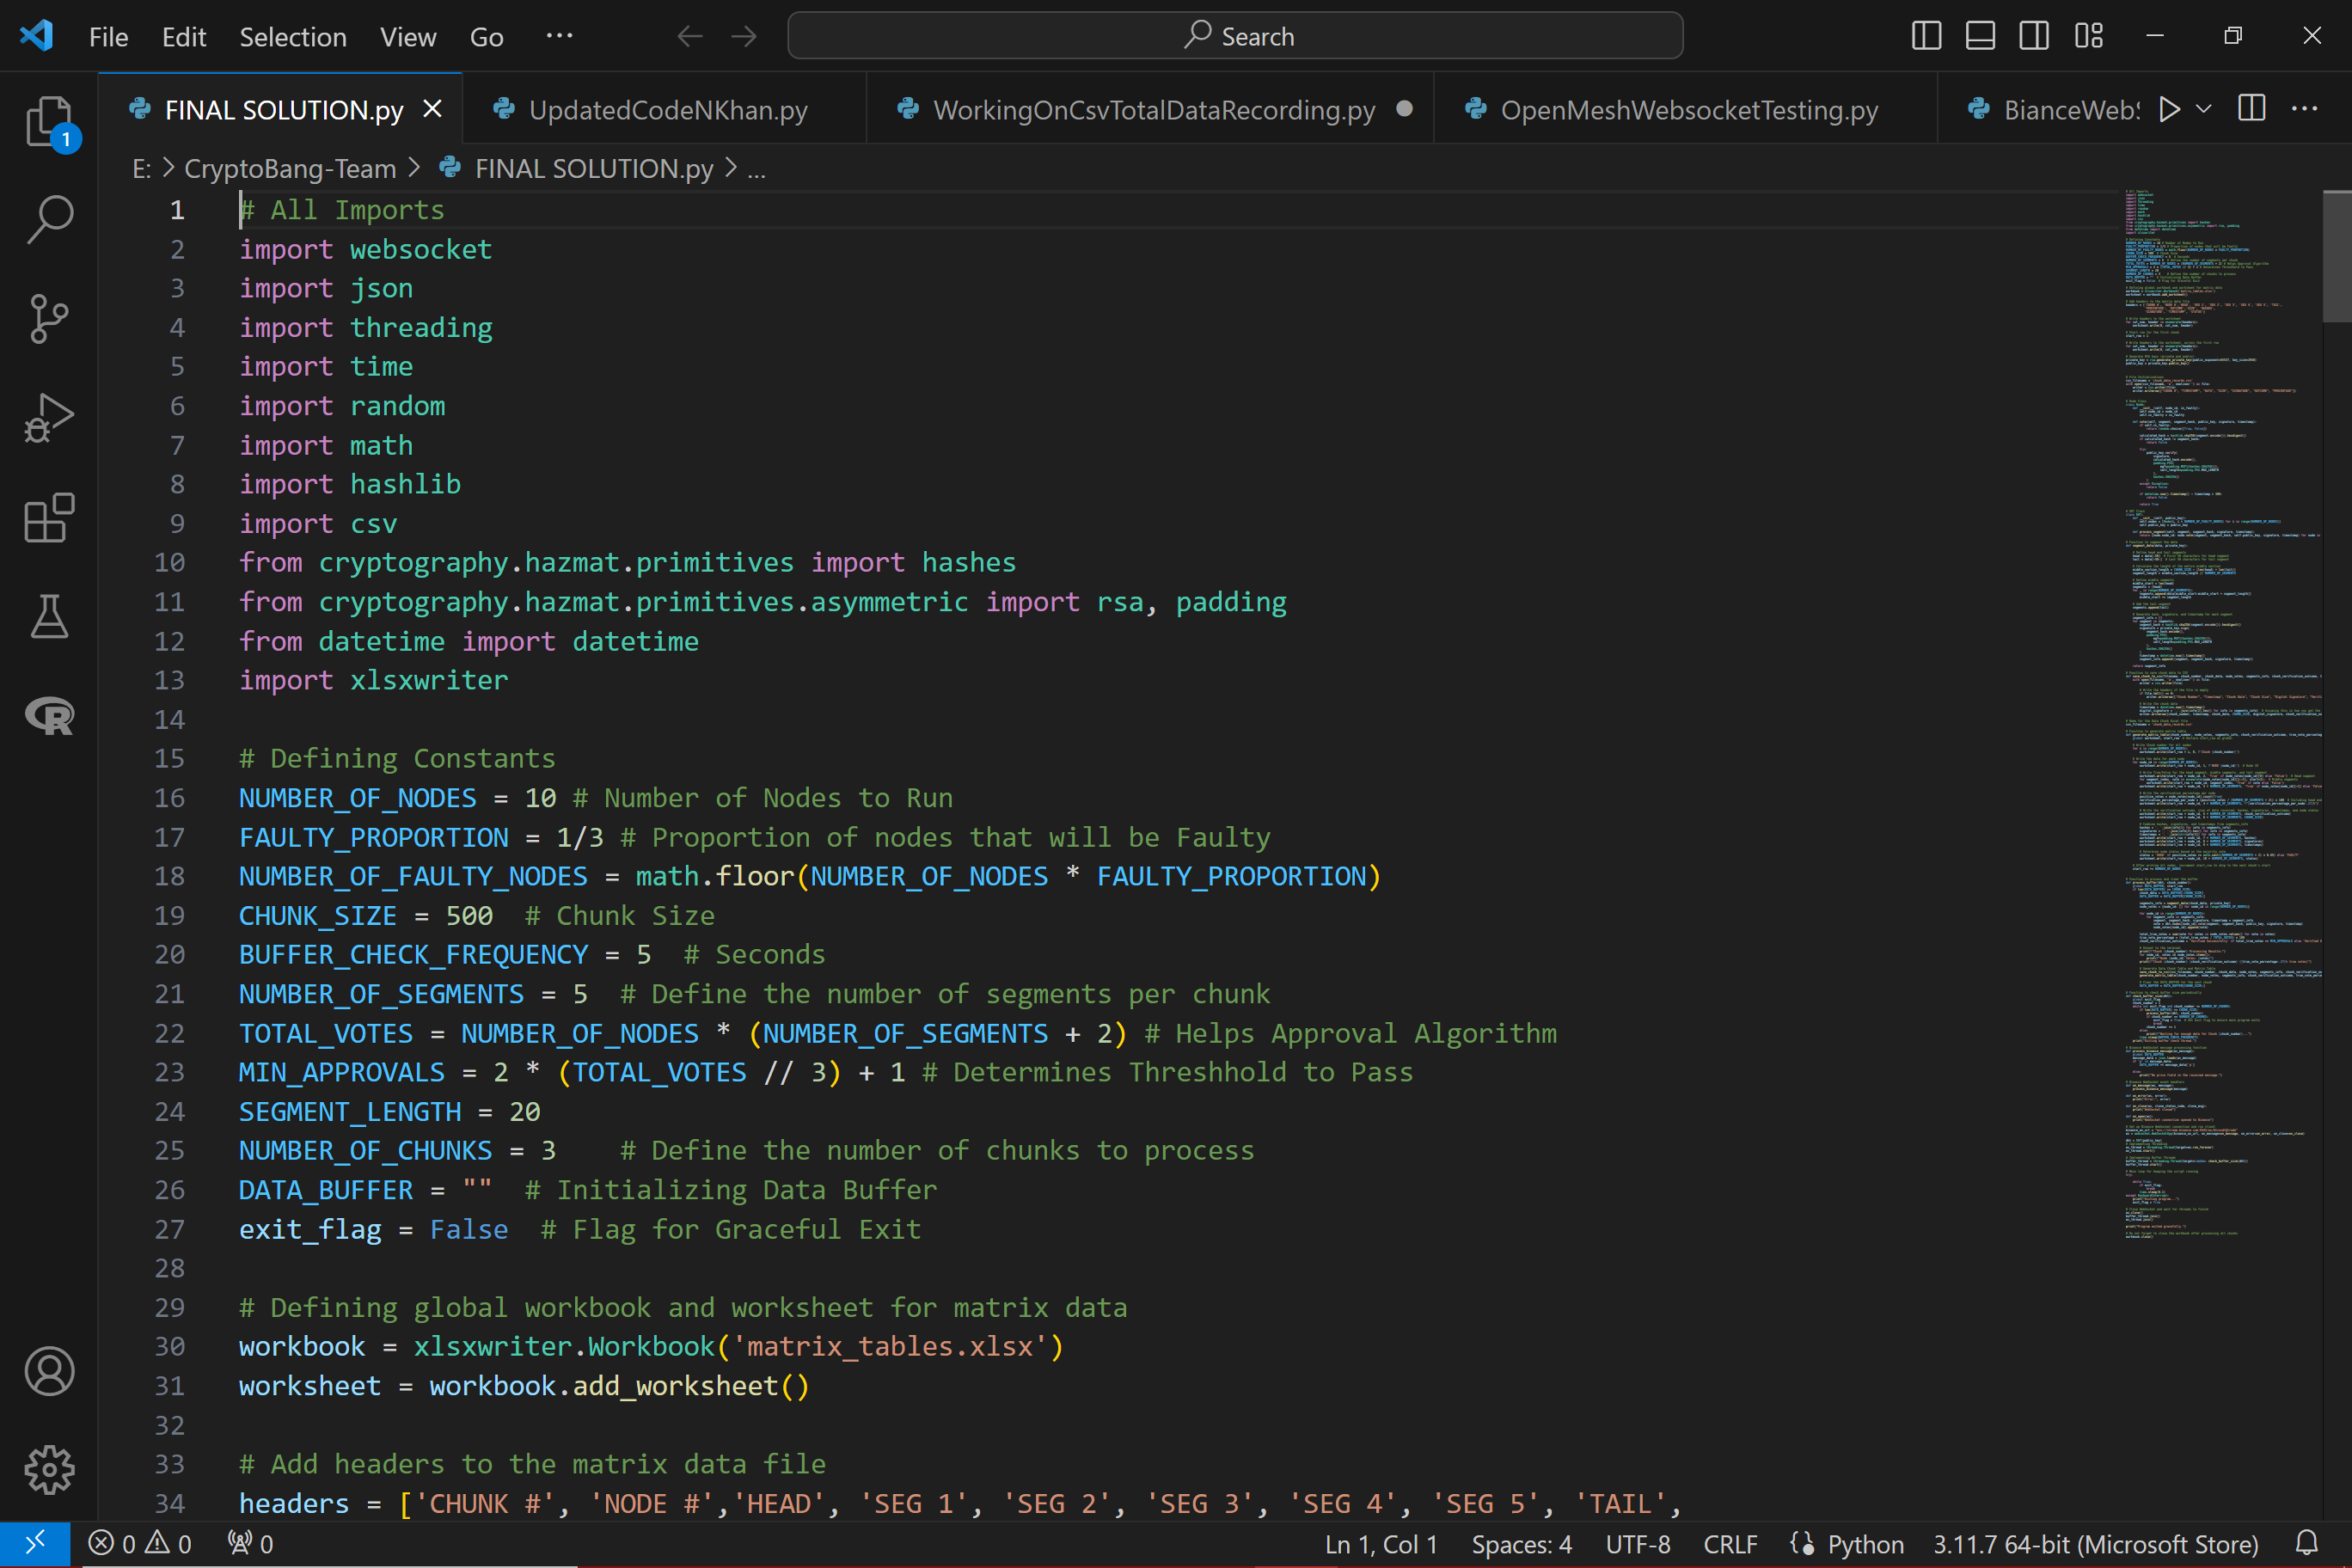The image size is (2352, 1568).
Task: Open the editor More Actions ellipsis
Action: coord(2305,109)
